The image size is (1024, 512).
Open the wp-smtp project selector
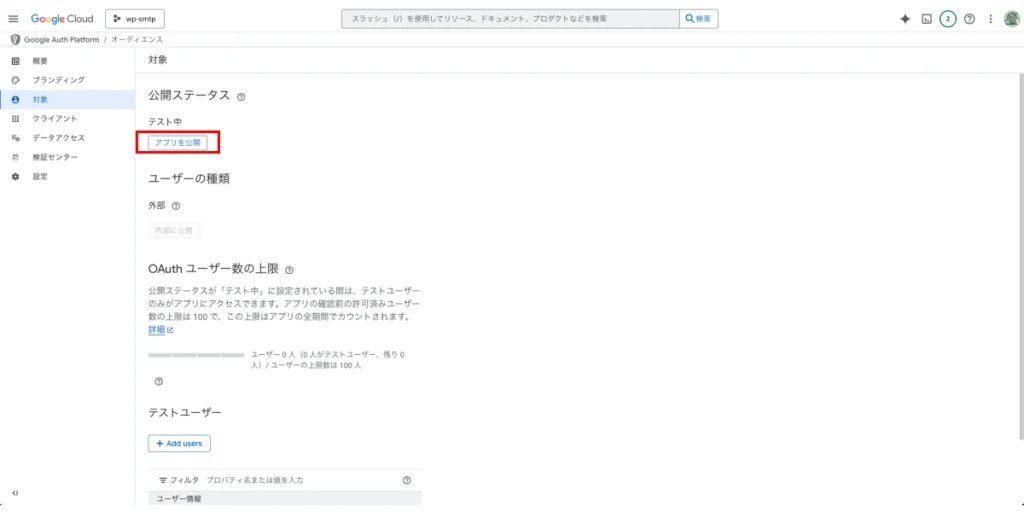click(135, 19)
